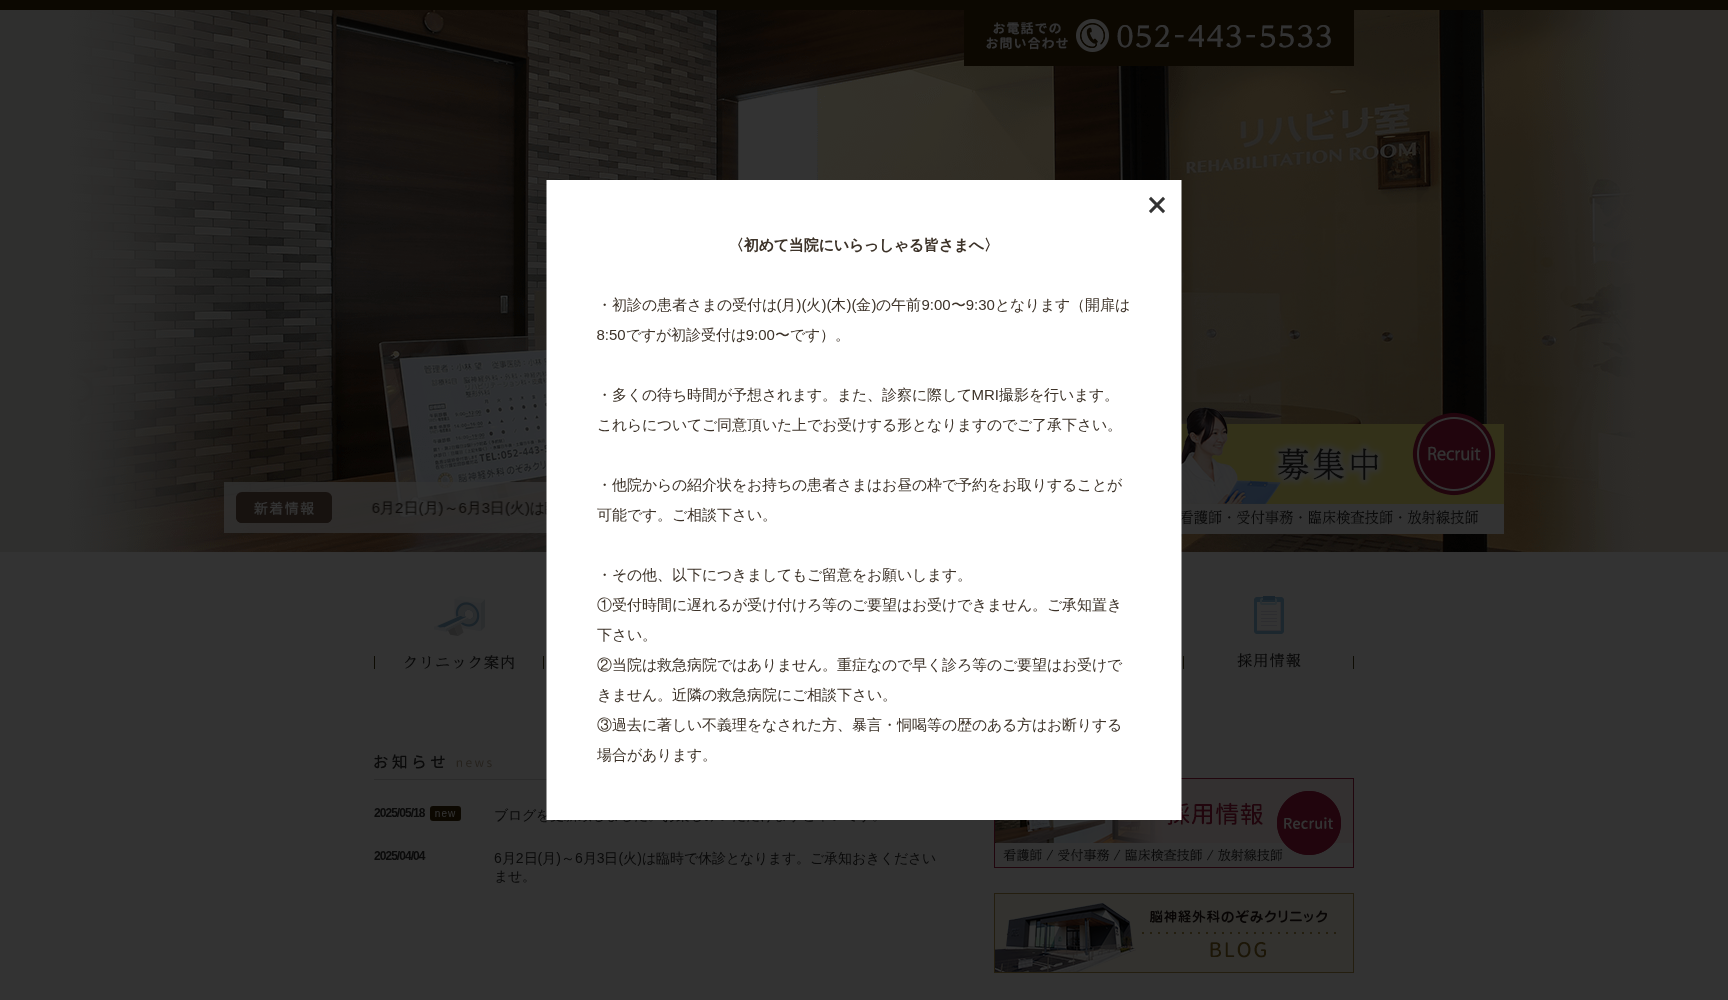Open the クリニック案内 navigation menu item

pyautogui.click(x=460, y=661)
